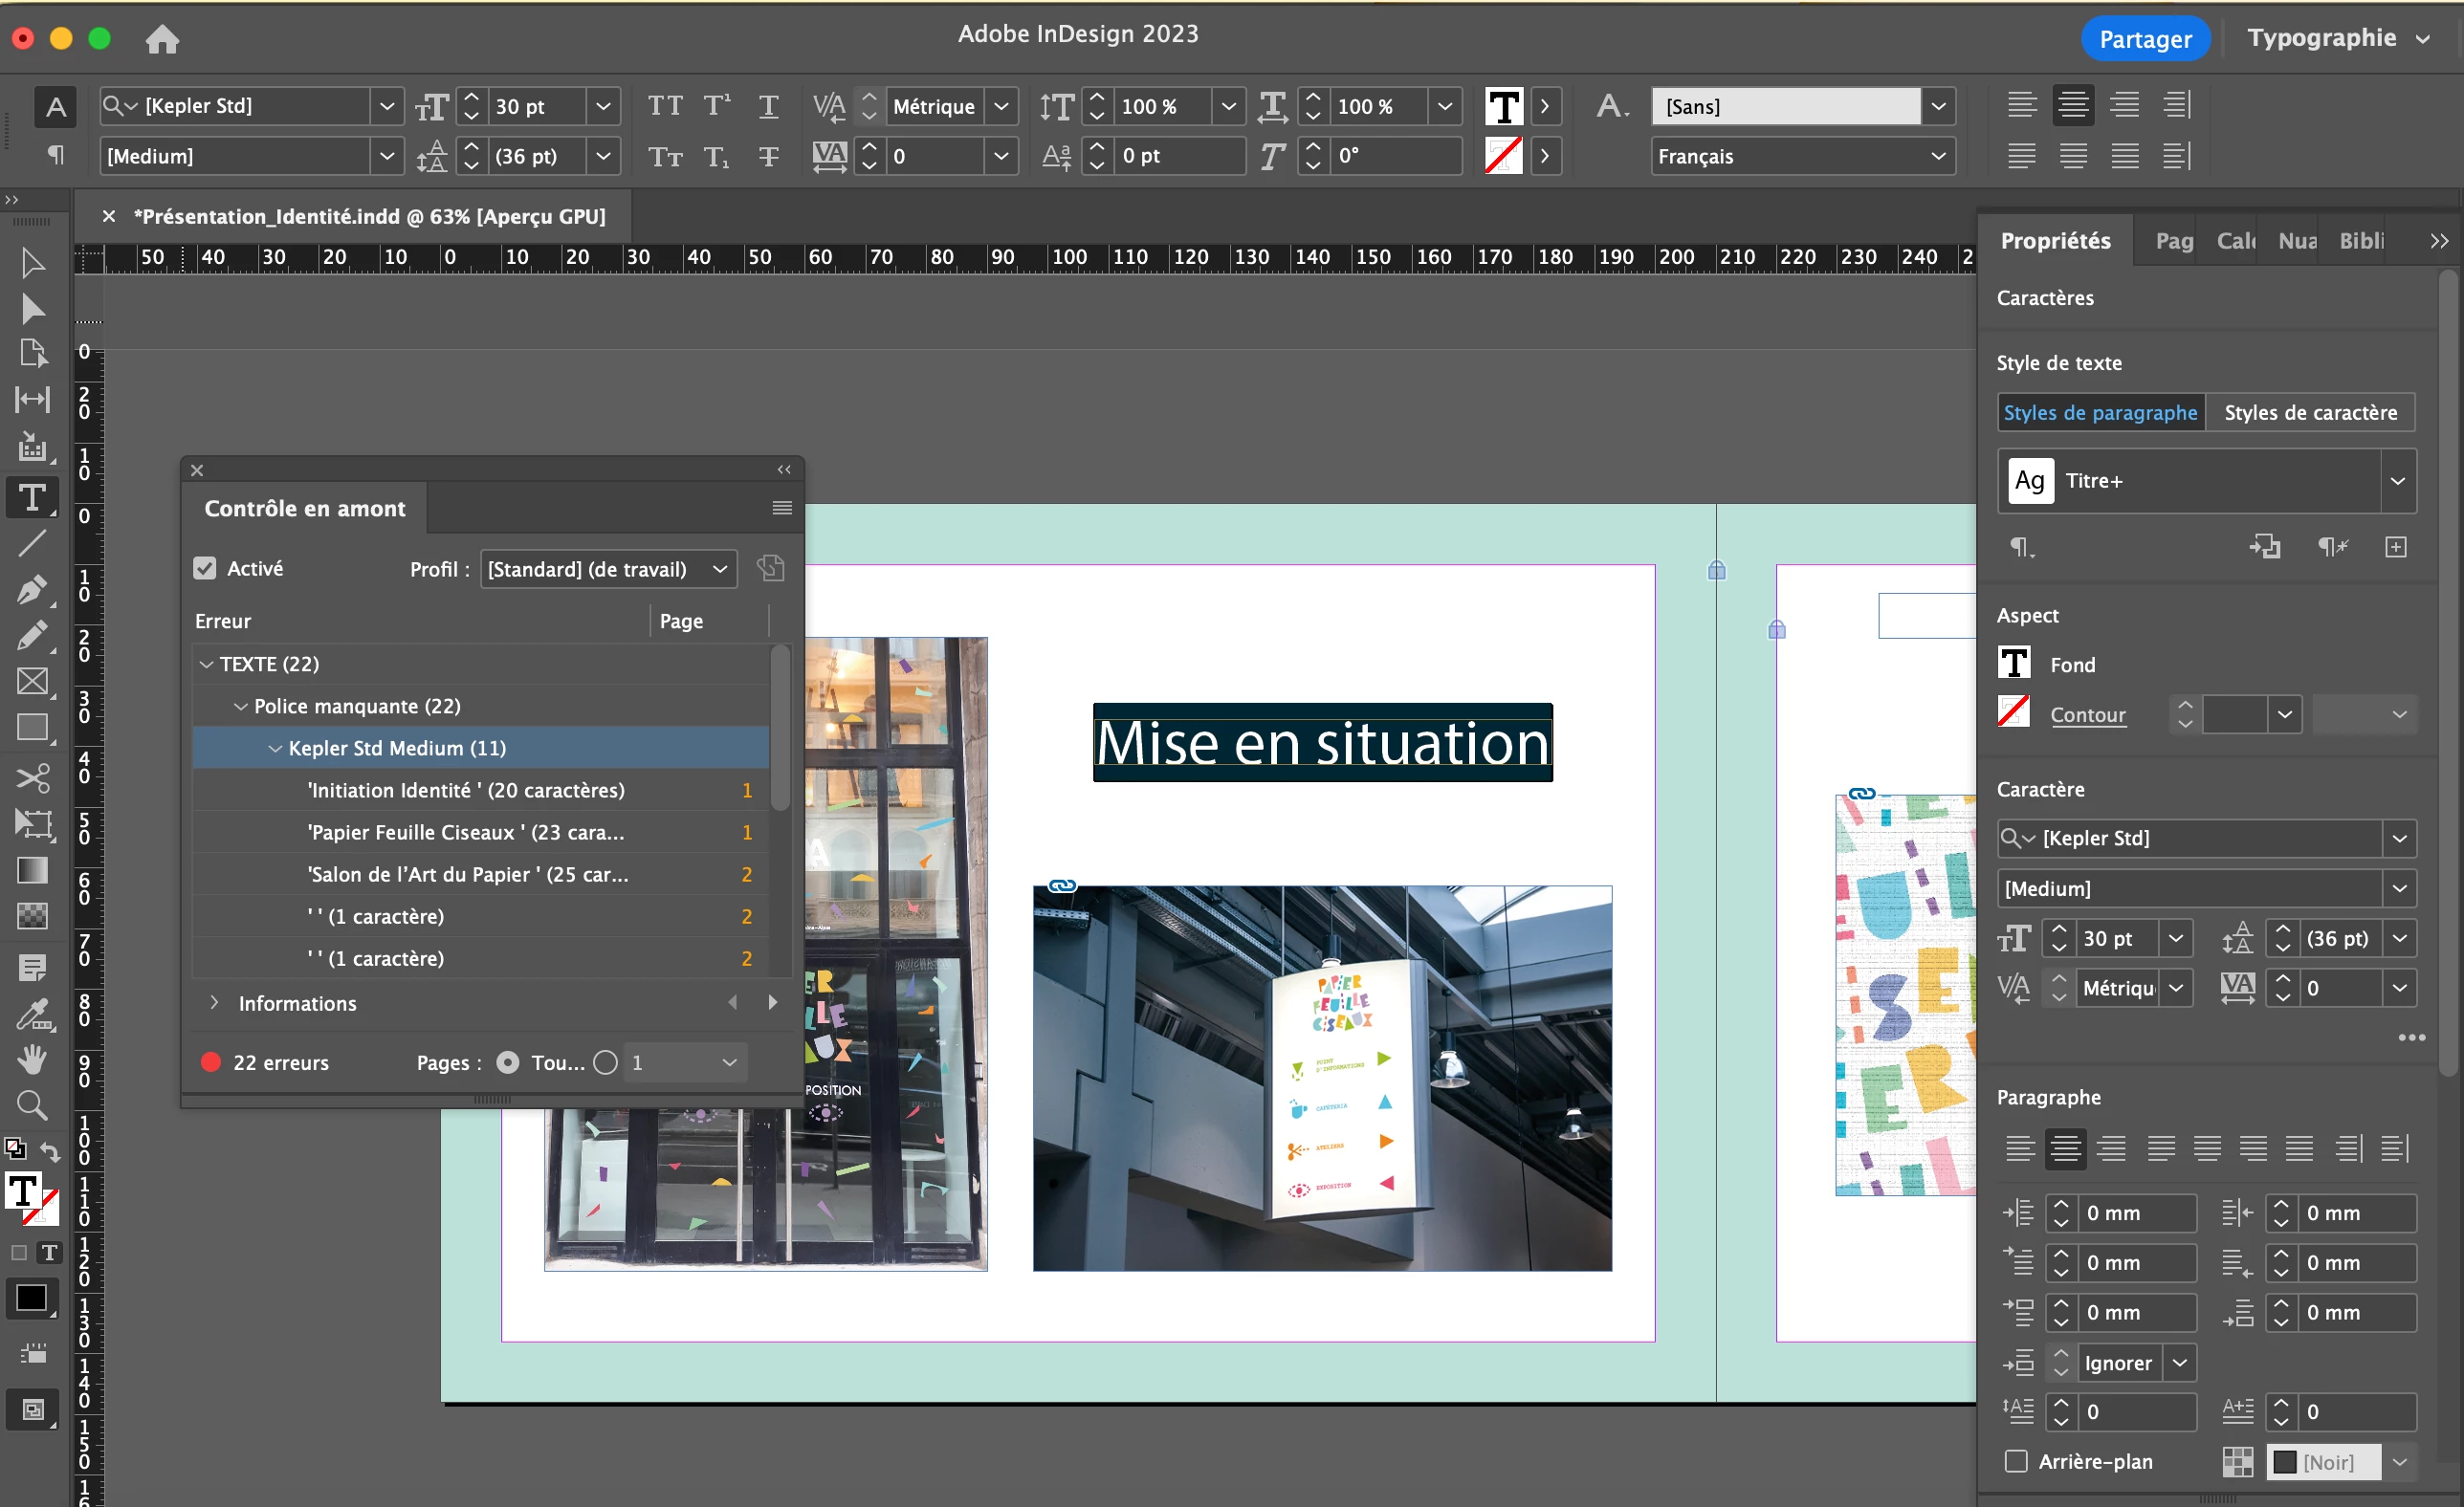Click the Contour link
2464x1507 pixels.
pyautogui.click(x=2087, y=714)
